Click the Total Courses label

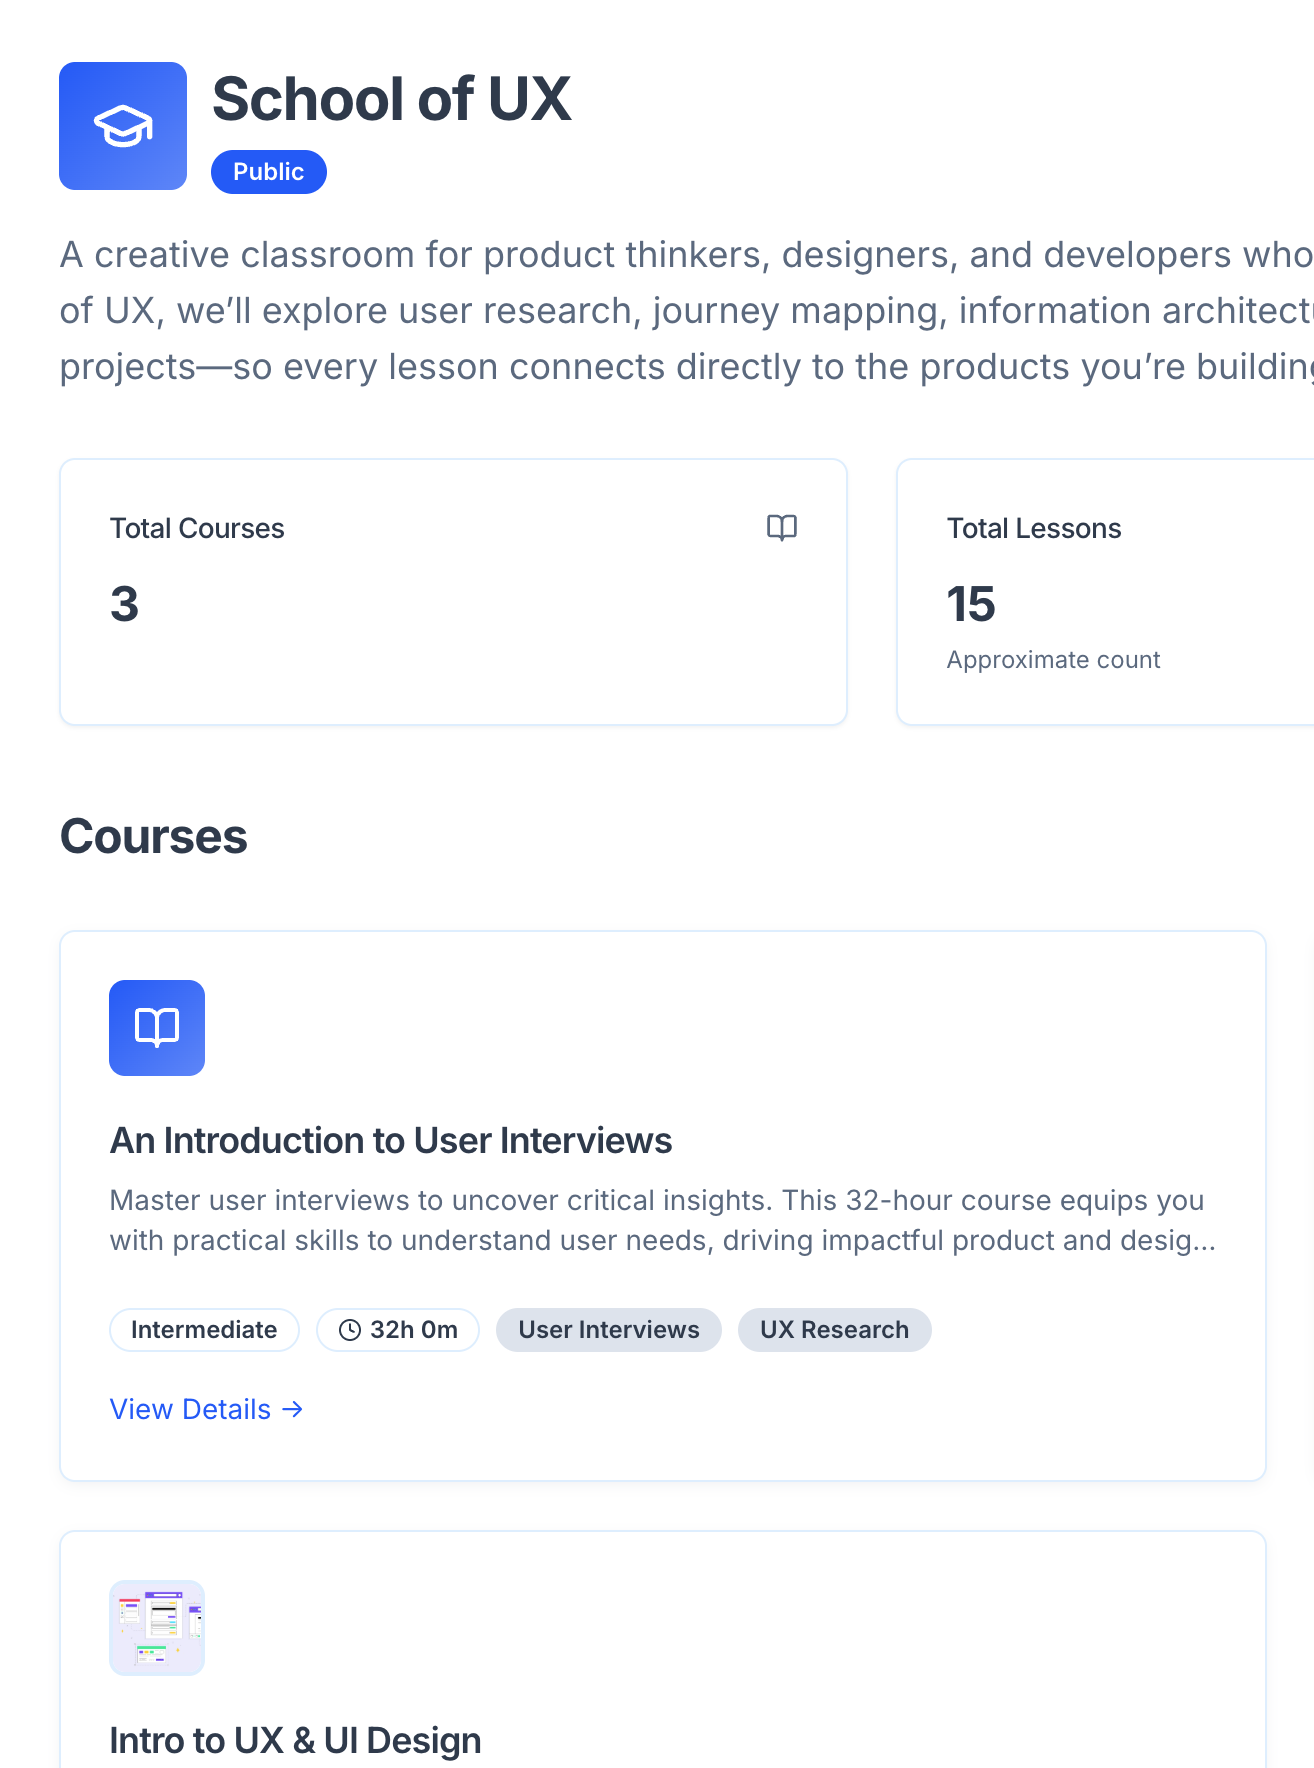tap(197, 528)
